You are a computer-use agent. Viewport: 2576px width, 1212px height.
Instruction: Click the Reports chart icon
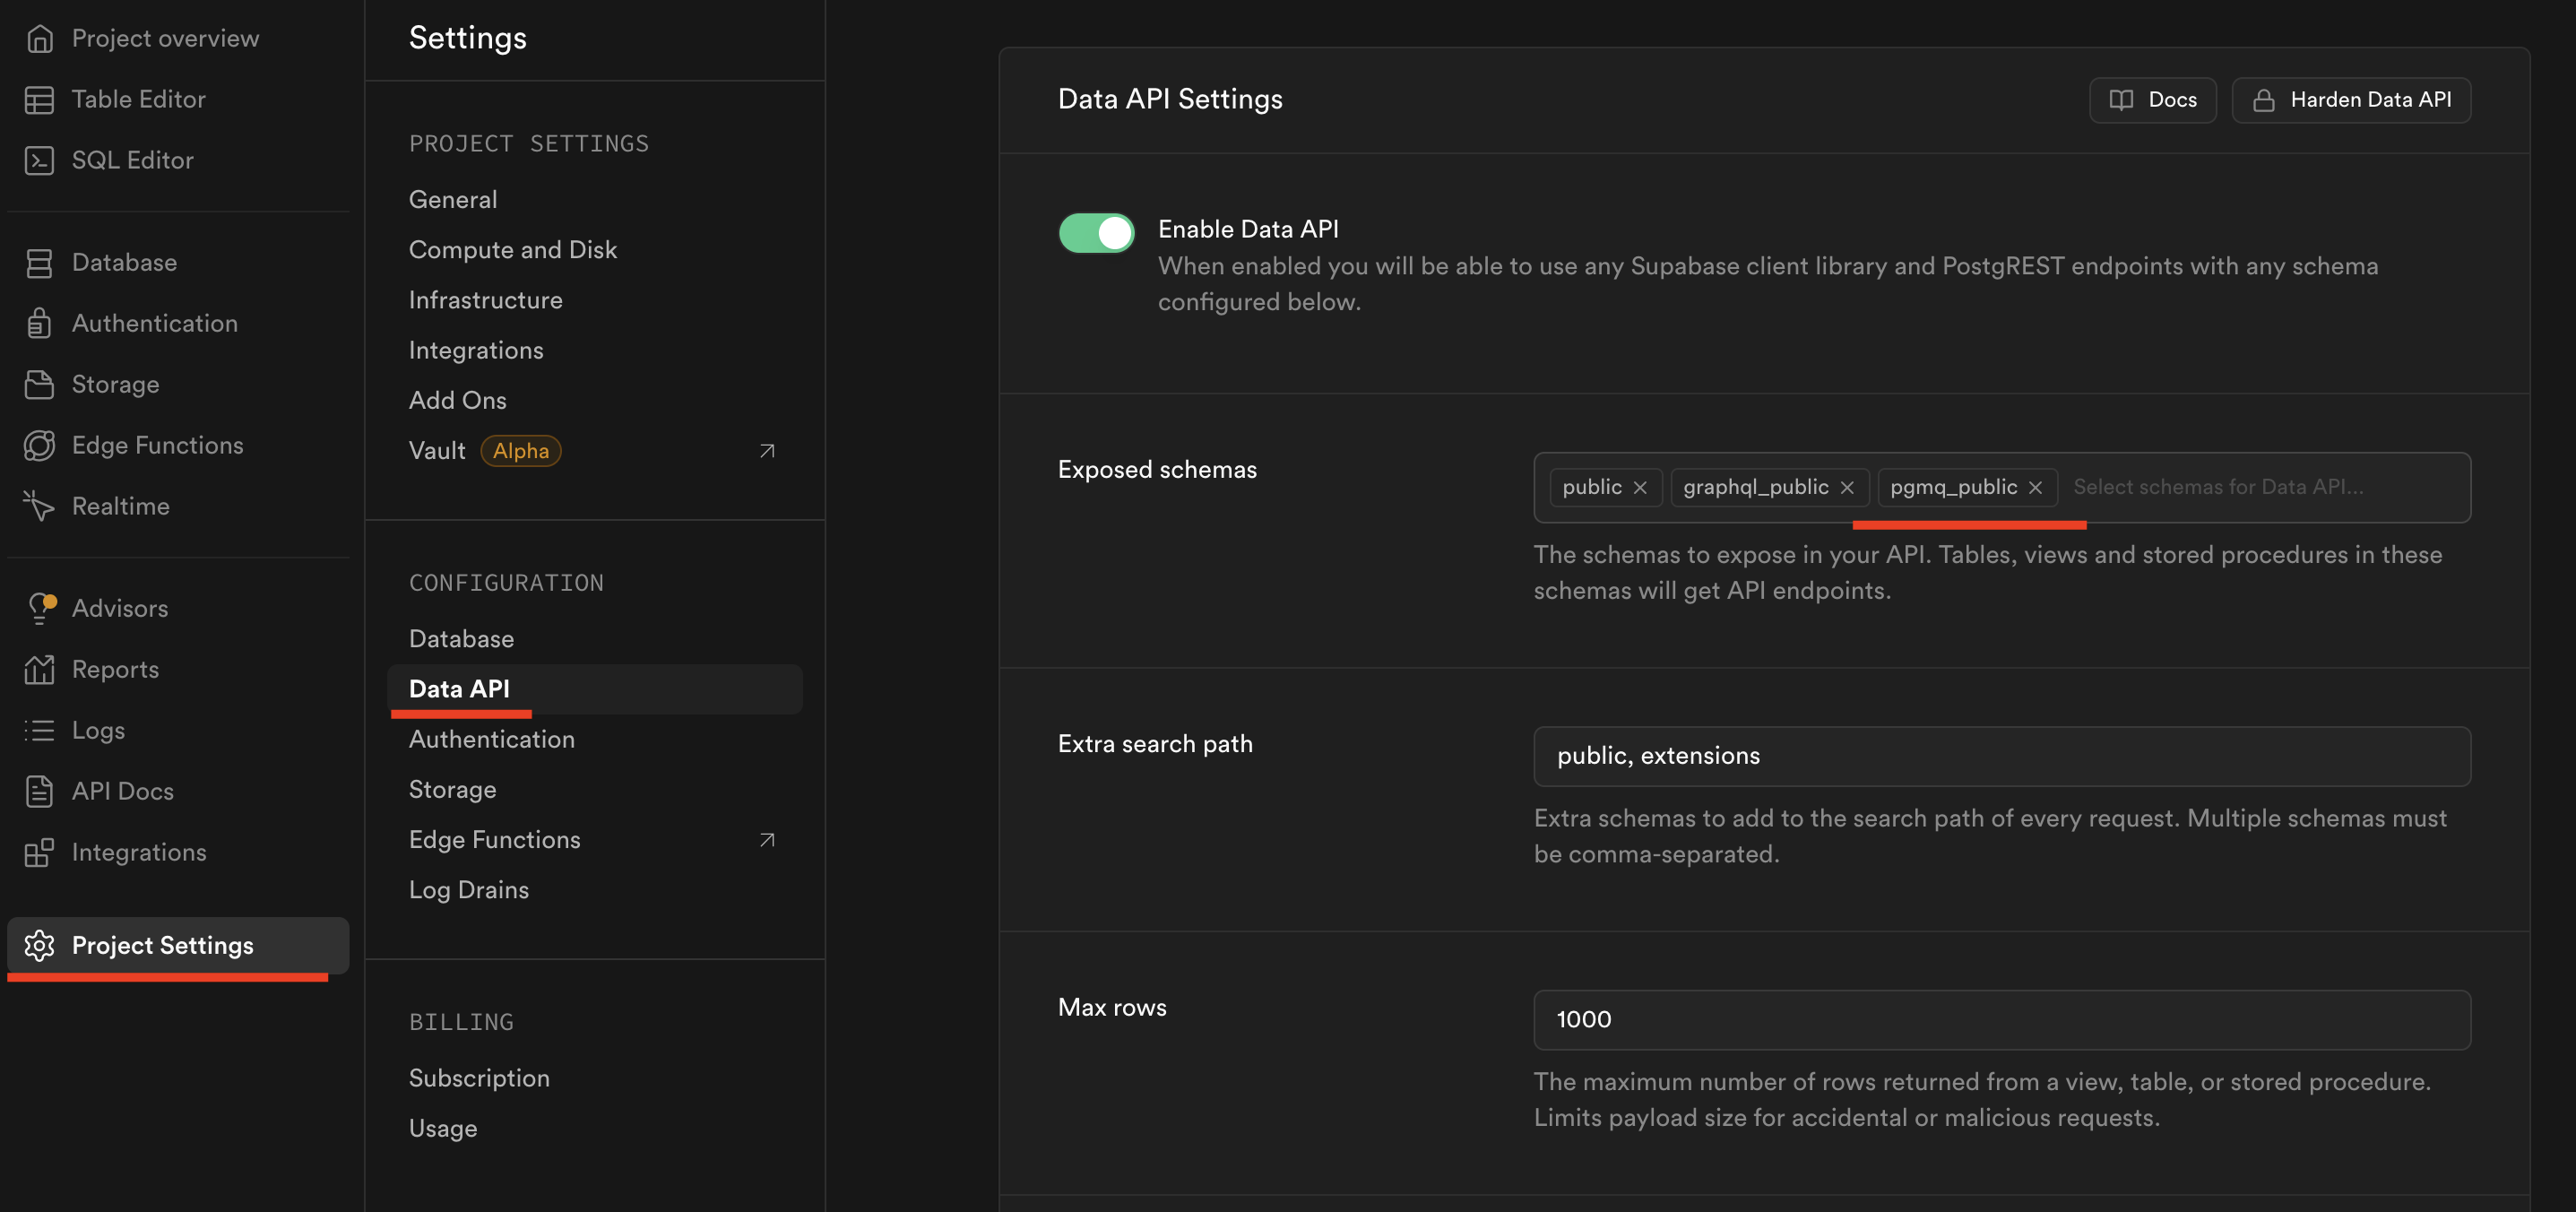coord(39,669)
